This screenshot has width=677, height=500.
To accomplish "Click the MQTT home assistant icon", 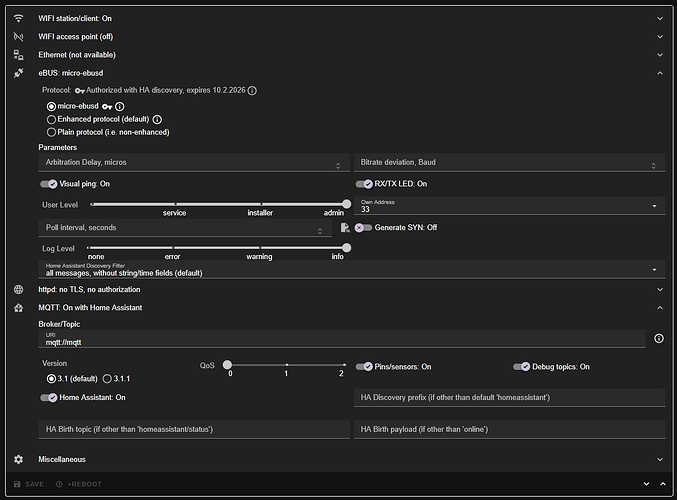I will (x=18, y=307).
